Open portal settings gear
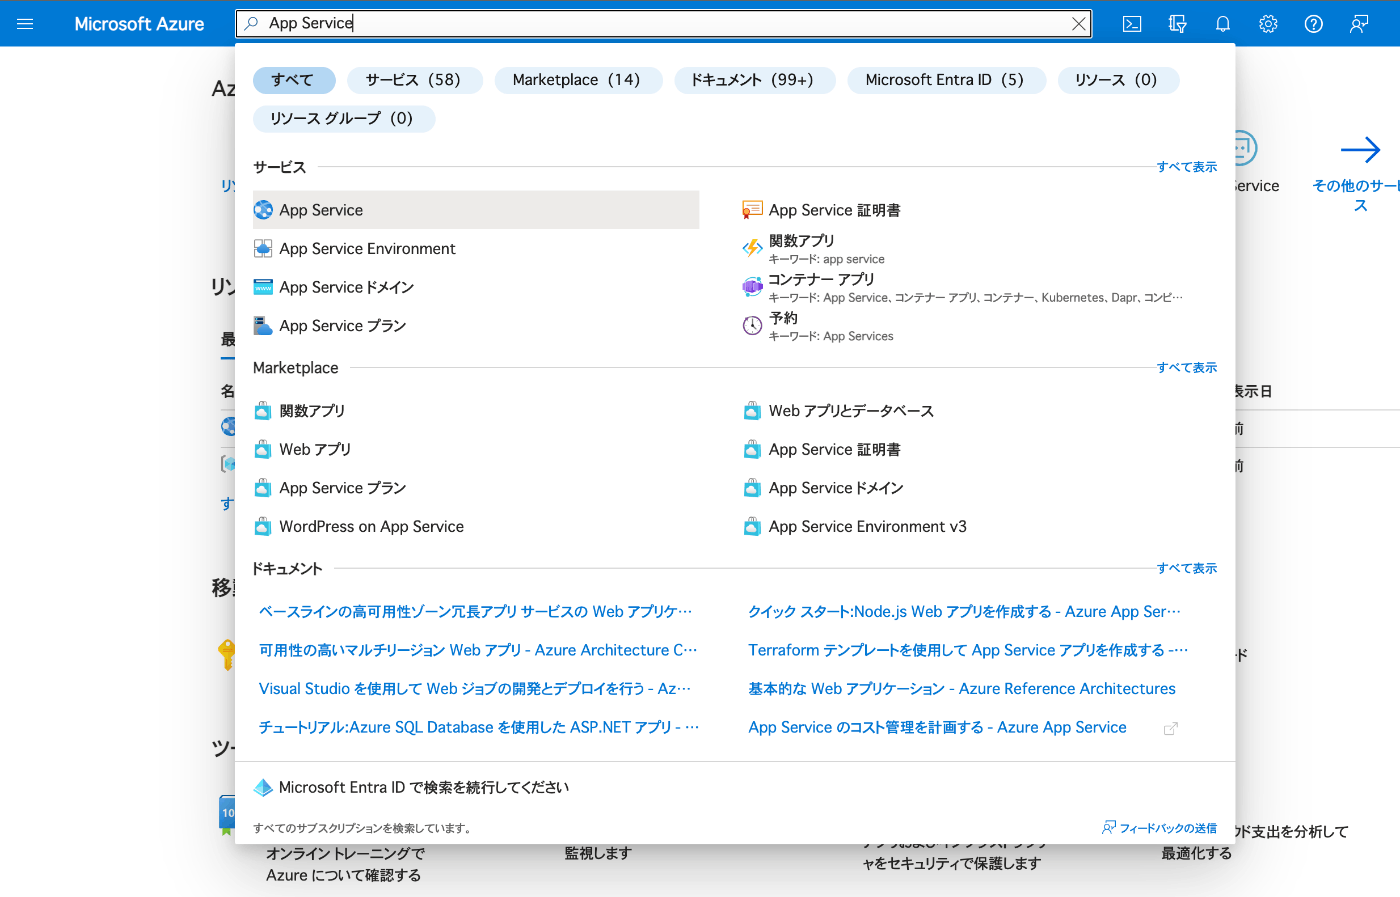The width and height of the screenshot is (1400, 897). (x=1268, y=24)
